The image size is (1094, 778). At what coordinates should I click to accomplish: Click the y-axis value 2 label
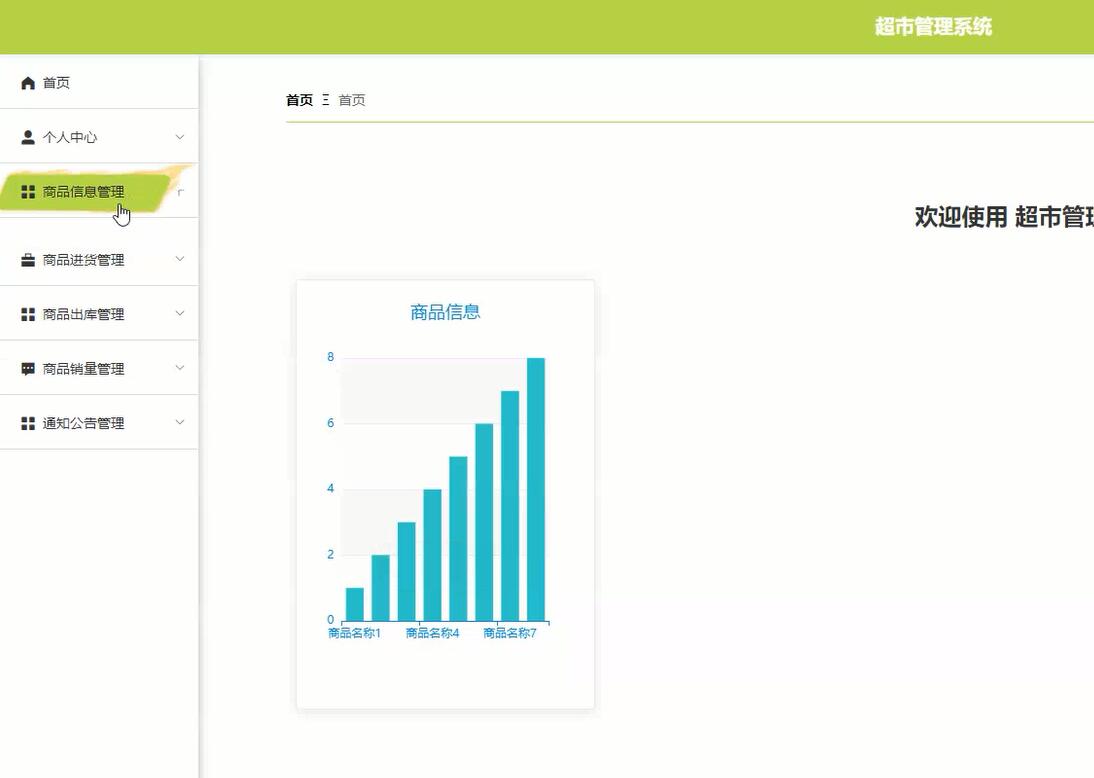point(331,555)
